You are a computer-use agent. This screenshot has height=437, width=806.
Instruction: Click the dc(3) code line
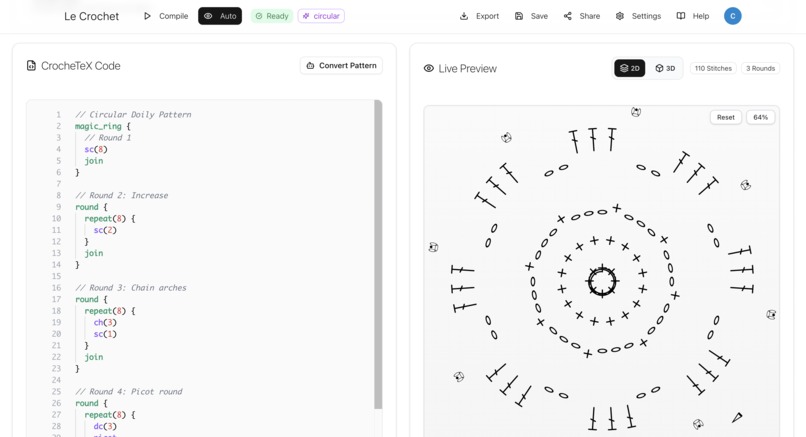pos(105,426)
